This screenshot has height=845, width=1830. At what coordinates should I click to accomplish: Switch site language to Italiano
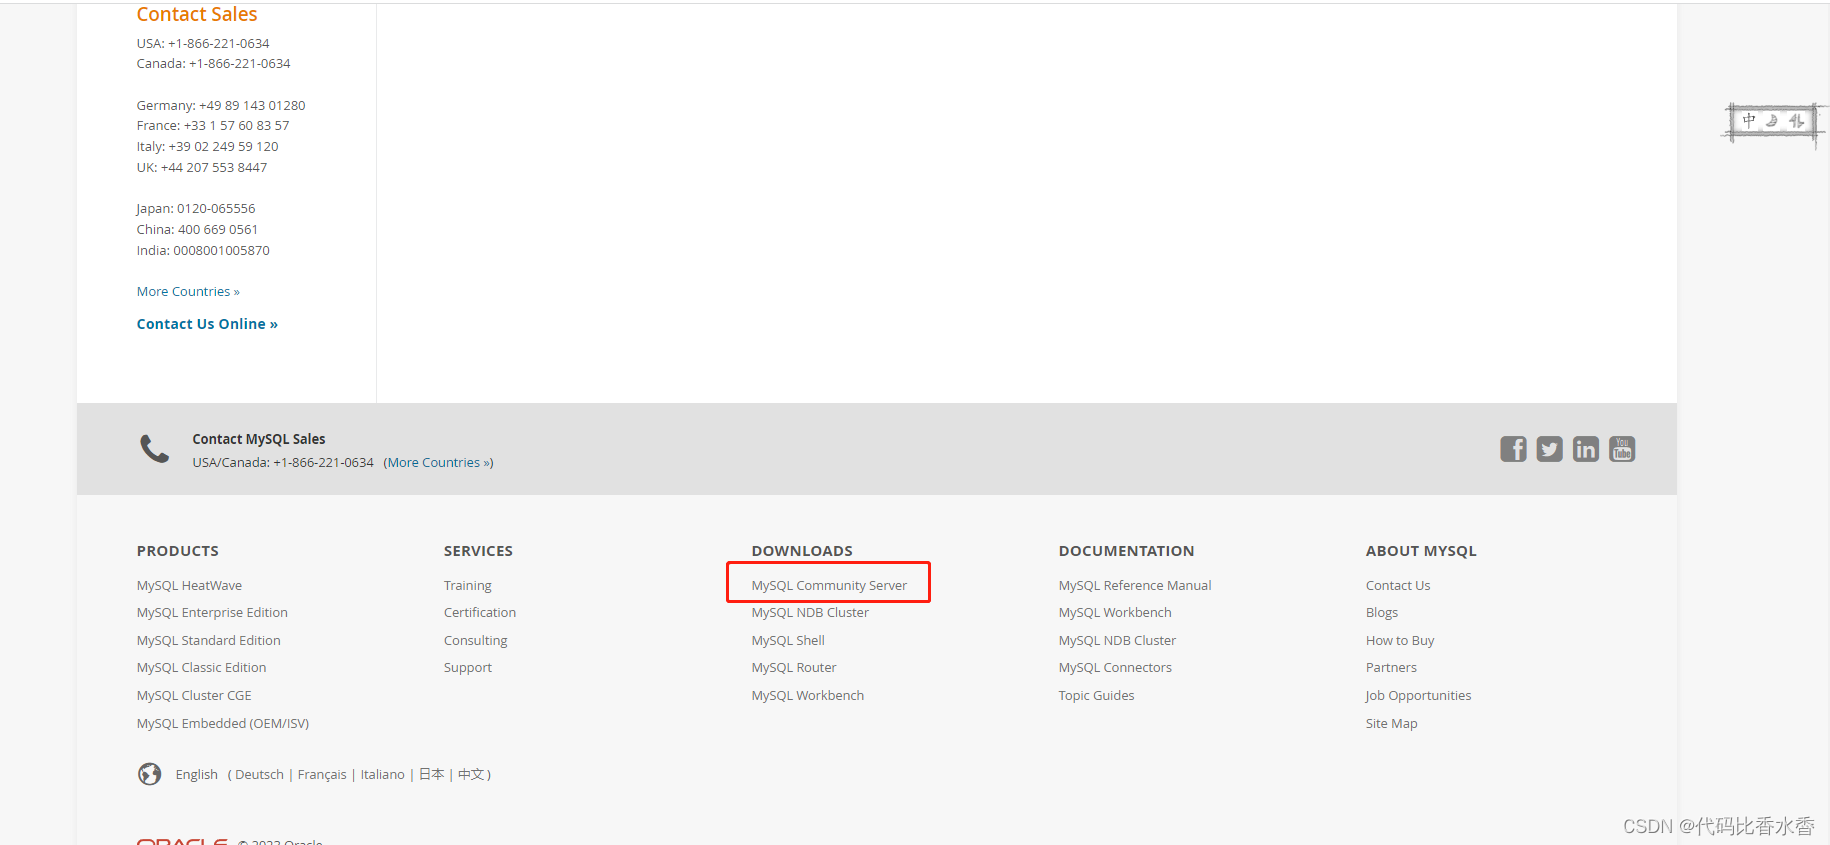pyautogui.click(x=383, y=775)
